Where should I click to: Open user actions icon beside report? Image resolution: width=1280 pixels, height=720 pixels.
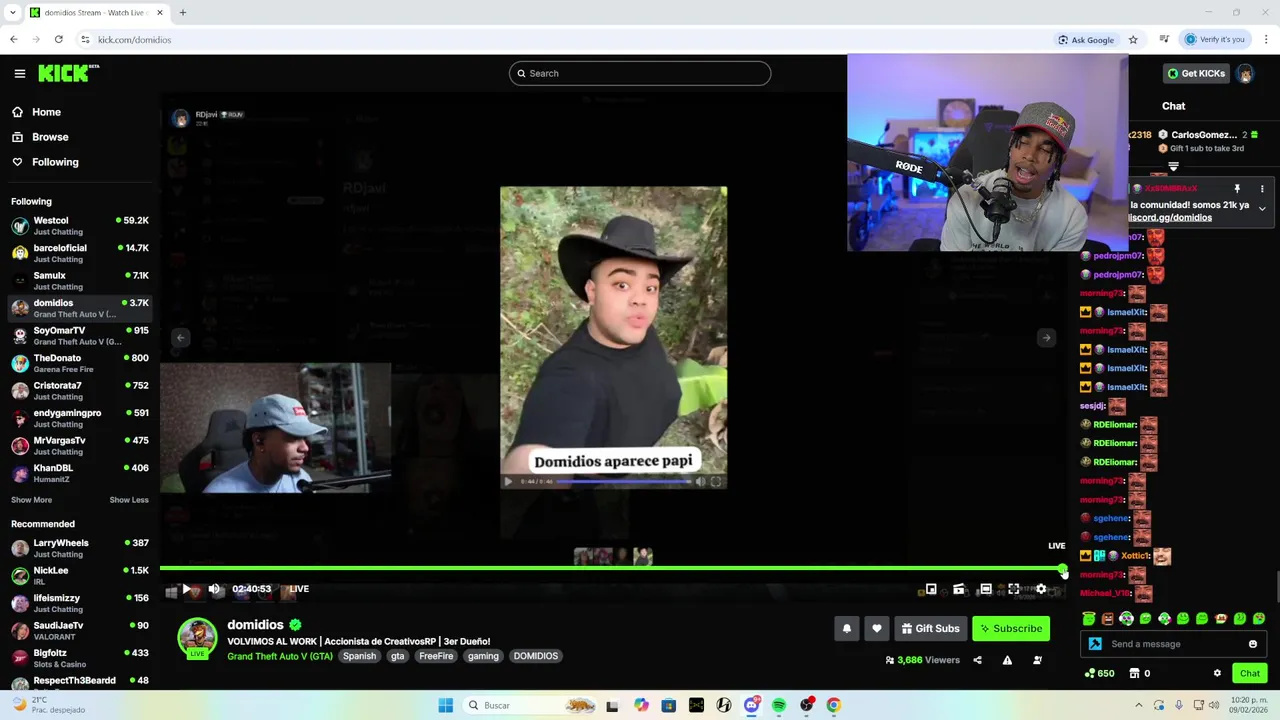click(x=1037, y=660)
